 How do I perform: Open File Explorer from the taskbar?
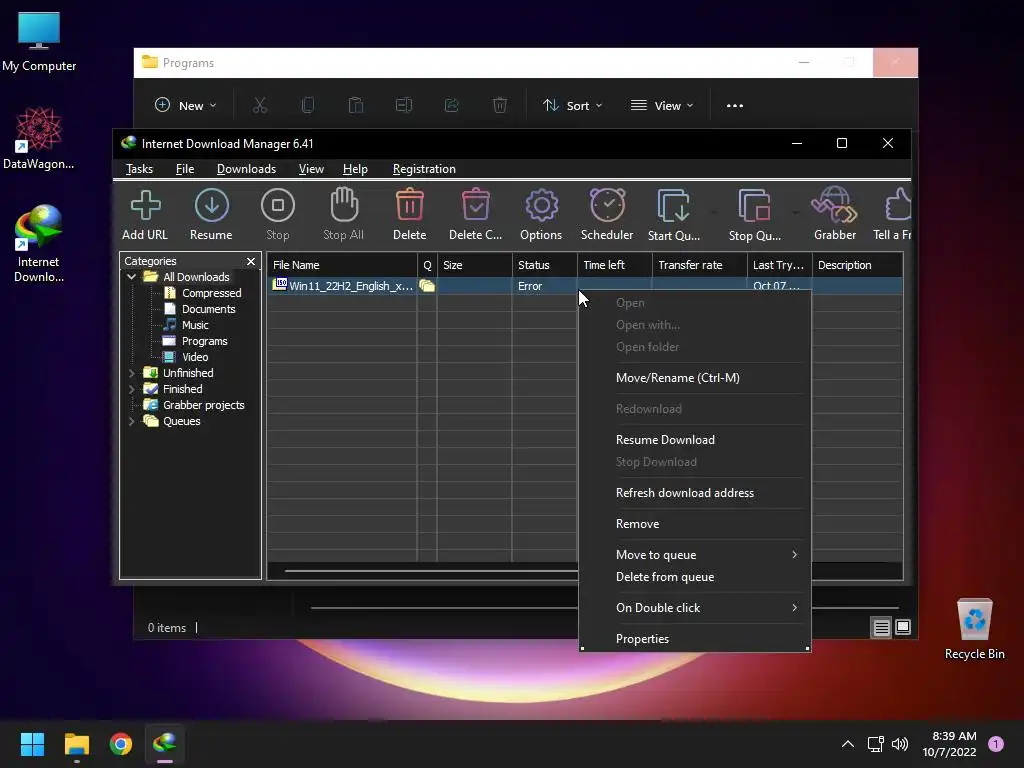coord(76,744)
